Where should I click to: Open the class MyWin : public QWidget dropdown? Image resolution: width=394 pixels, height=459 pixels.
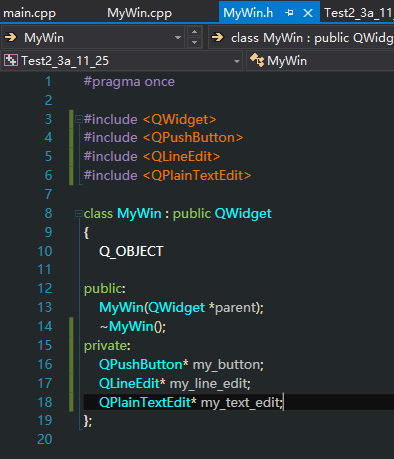tap(301, 38)
